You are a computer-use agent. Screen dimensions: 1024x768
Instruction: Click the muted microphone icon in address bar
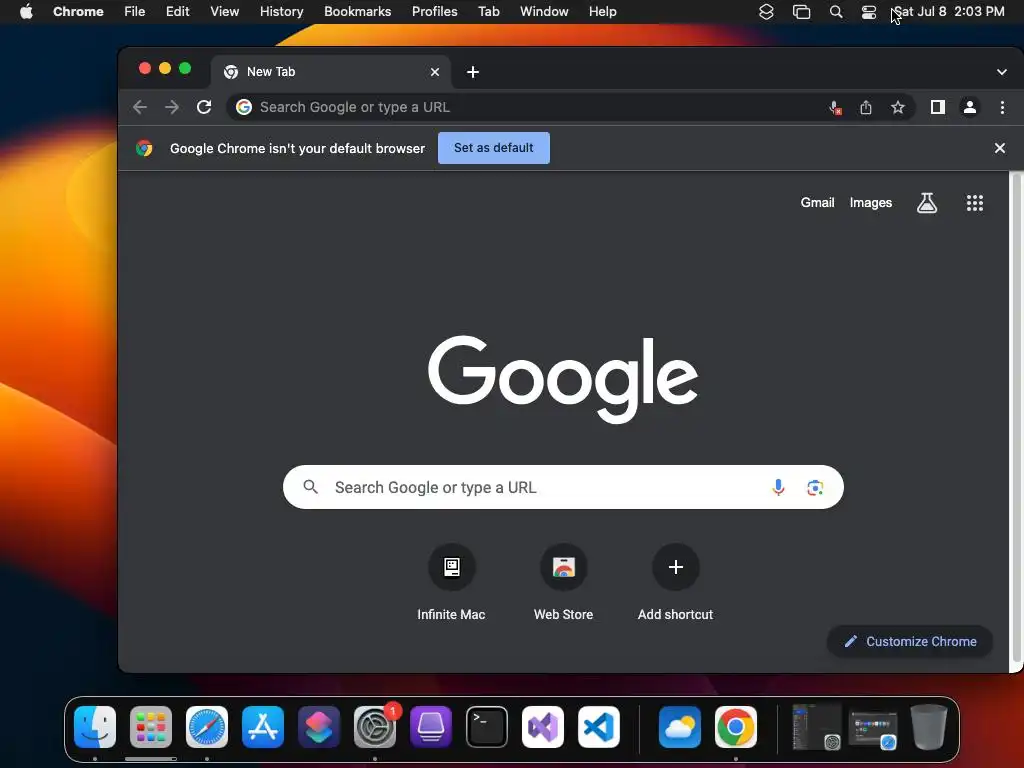click(835, 108)
